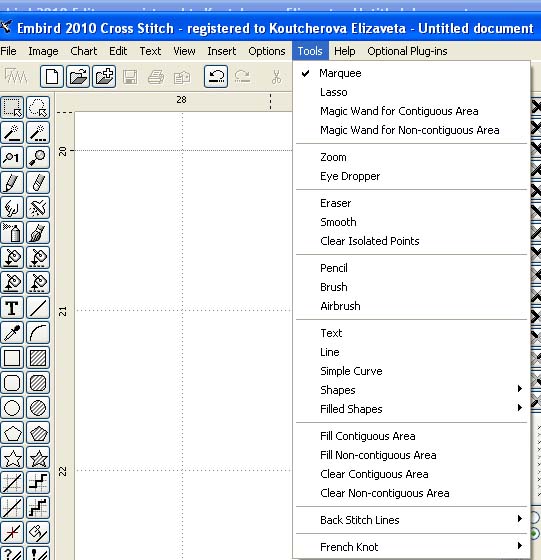541x560 pixels.
Task: Select the Eye Dropper tool icon
Action: click(12, 332)
